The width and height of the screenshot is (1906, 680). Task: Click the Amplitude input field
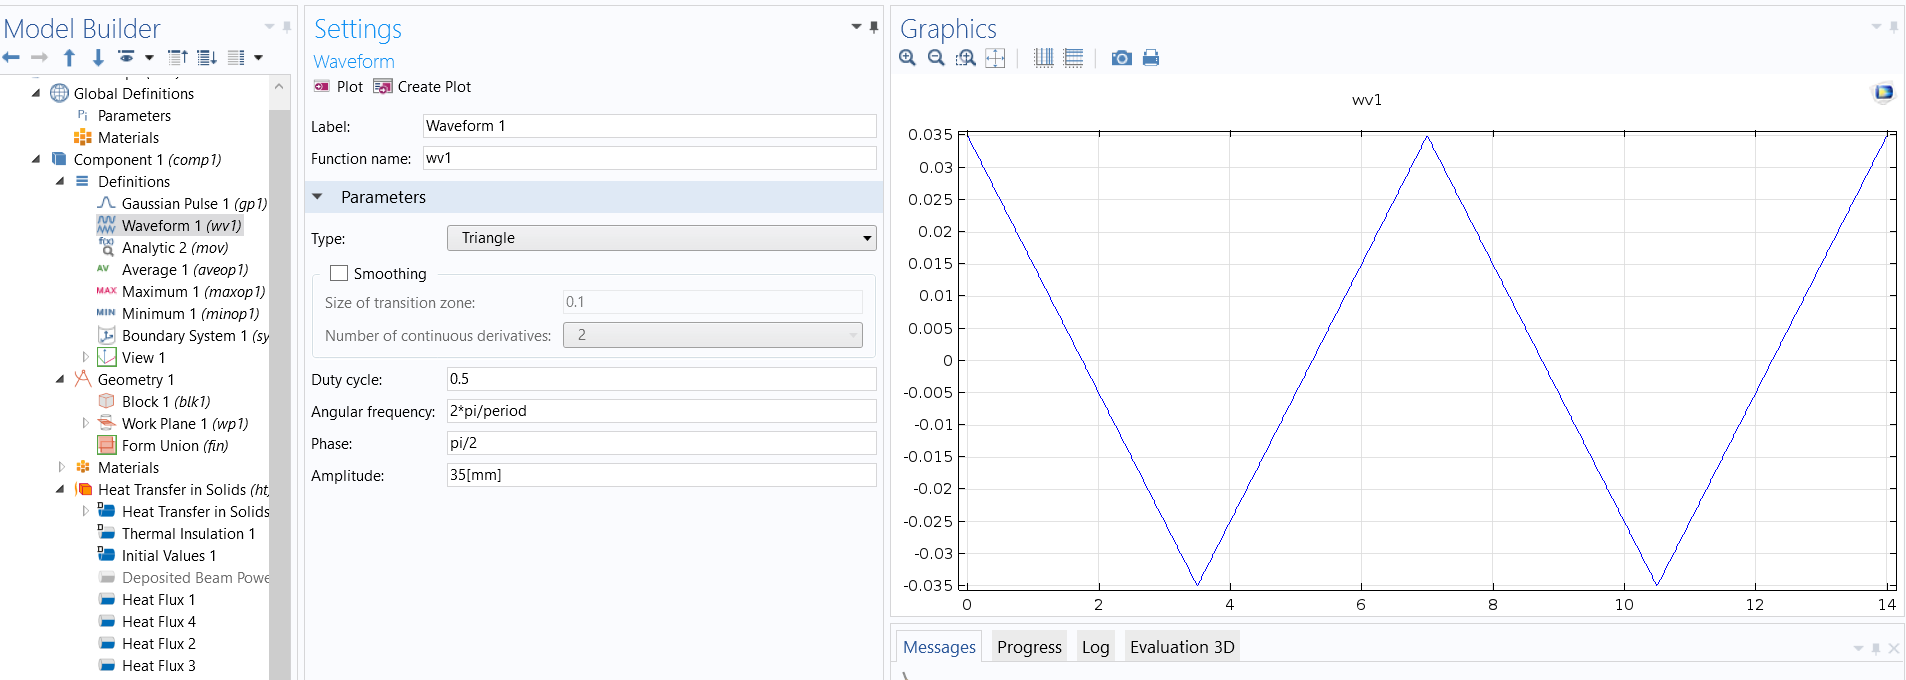coord(661,475)
